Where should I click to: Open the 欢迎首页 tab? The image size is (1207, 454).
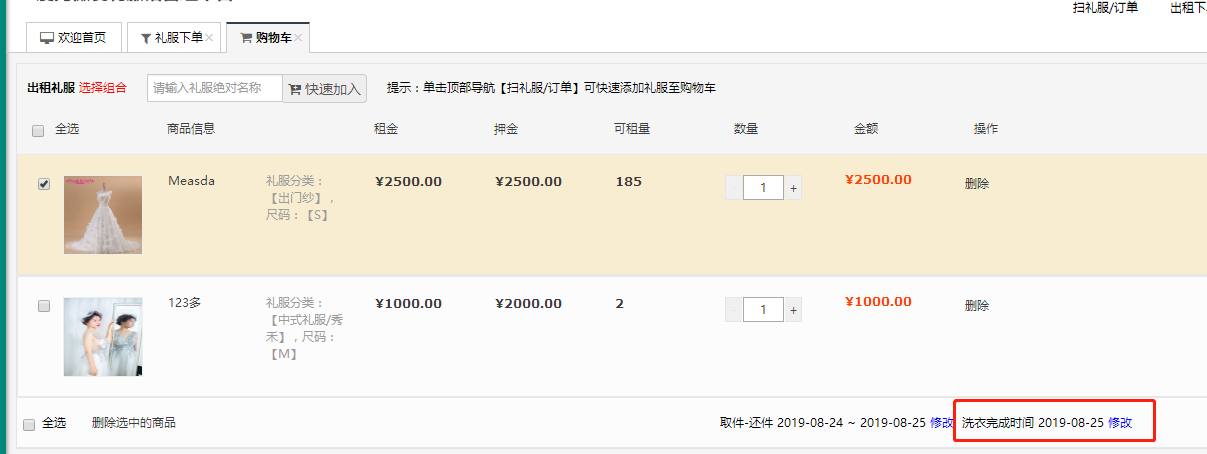point(74,38)
